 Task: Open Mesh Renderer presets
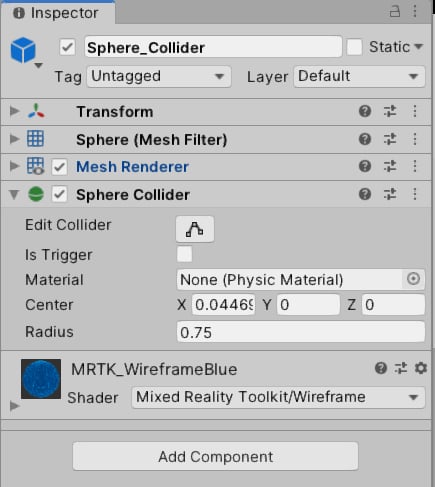[390, 166]
